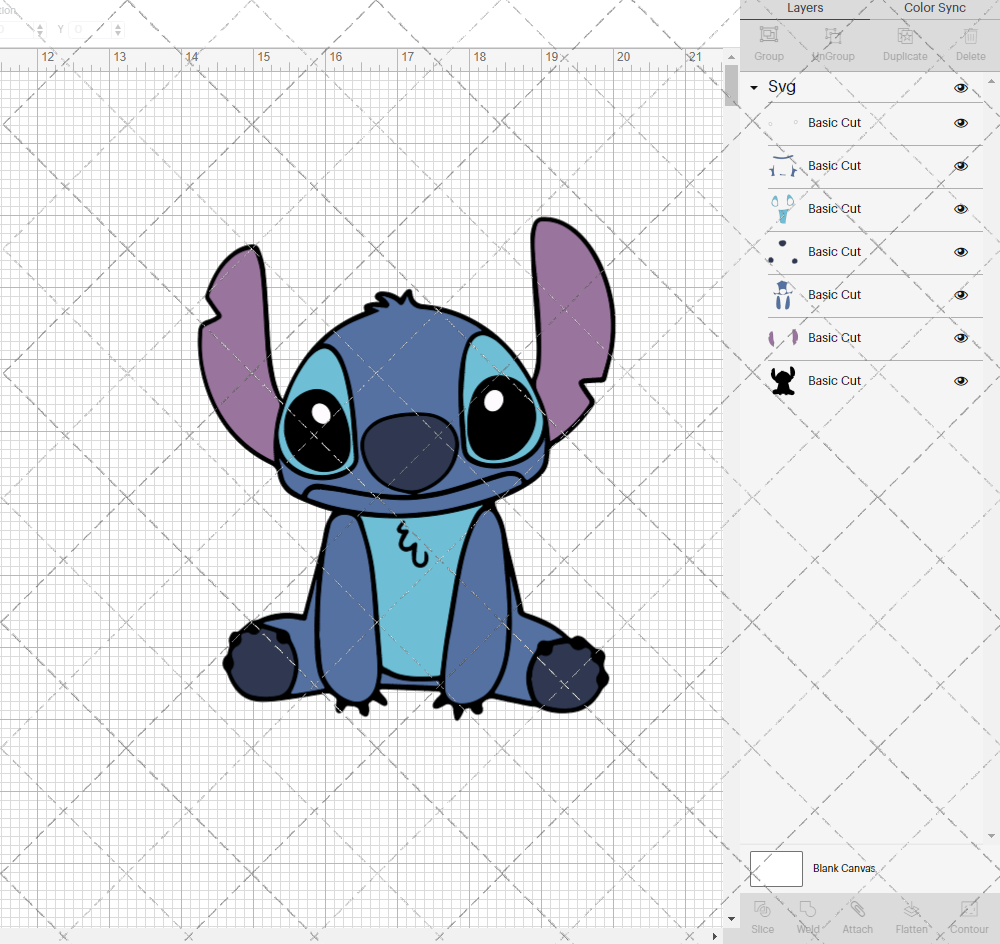Click the Delete trash icon

970,35
